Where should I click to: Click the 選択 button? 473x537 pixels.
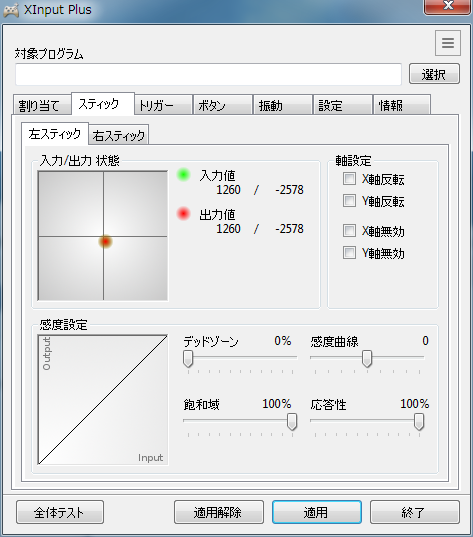click(x=434, y=74)
